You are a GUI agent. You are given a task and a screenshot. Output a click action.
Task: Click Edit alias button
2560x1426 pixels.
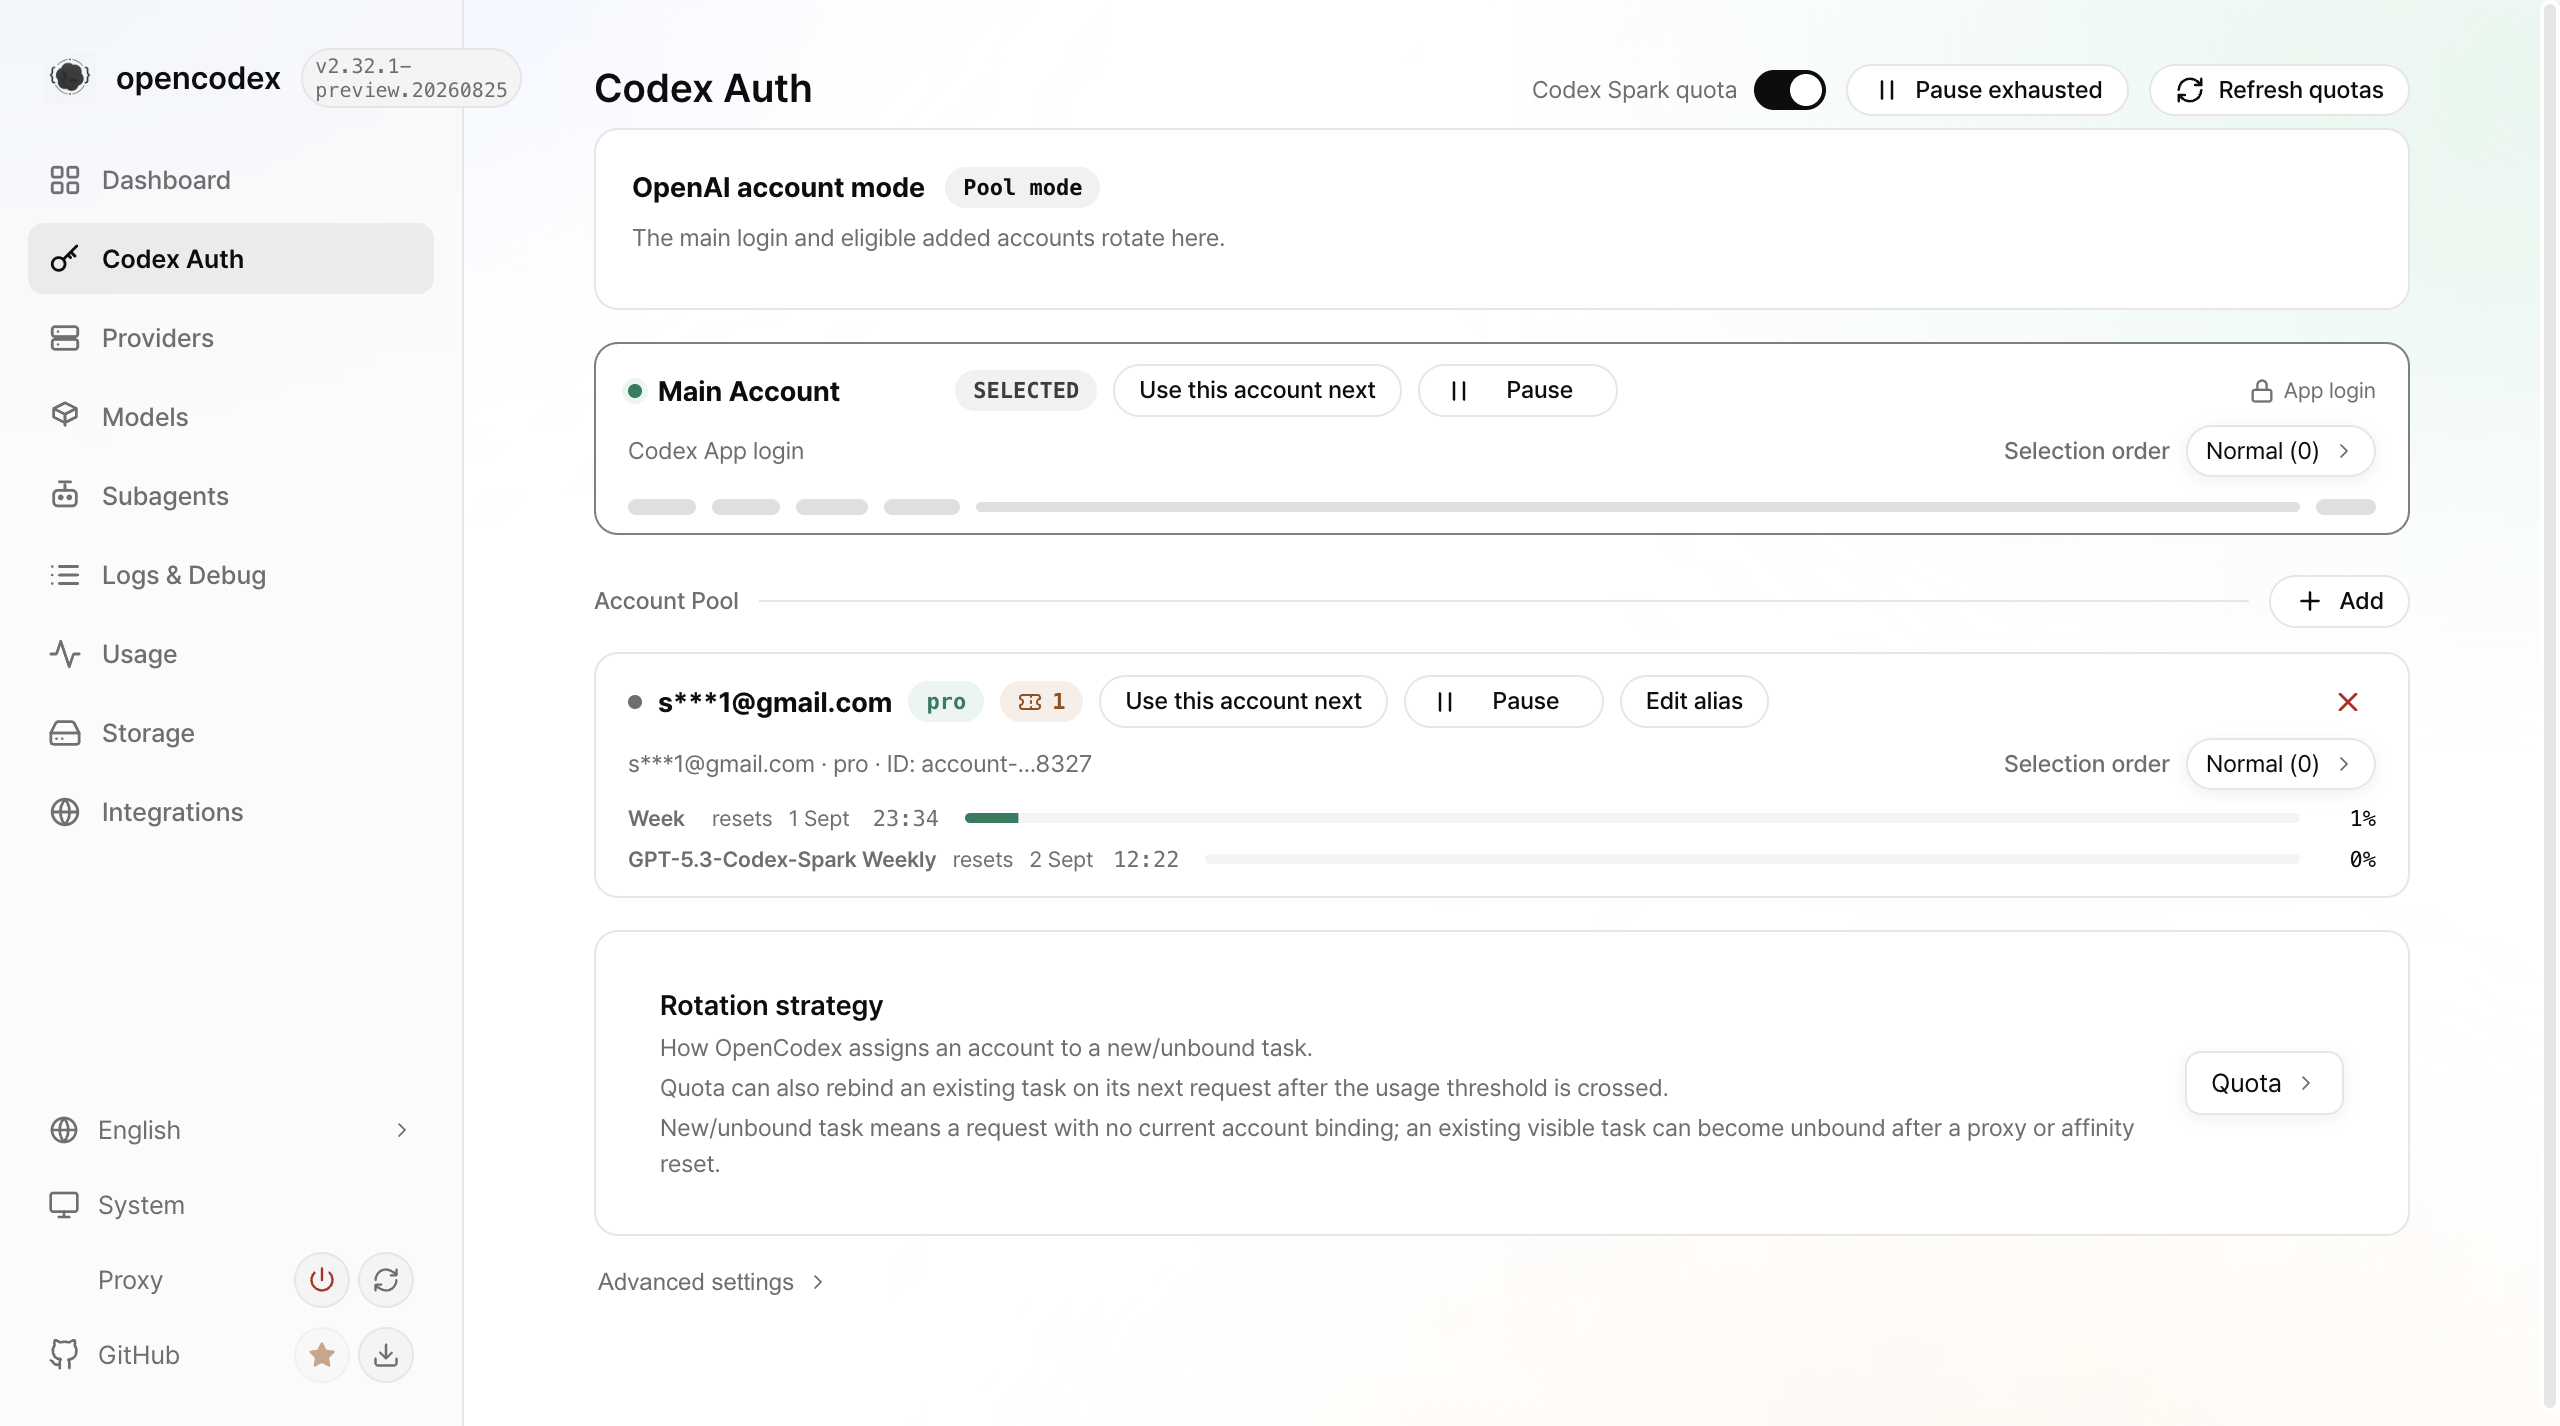click(1694, 701)
